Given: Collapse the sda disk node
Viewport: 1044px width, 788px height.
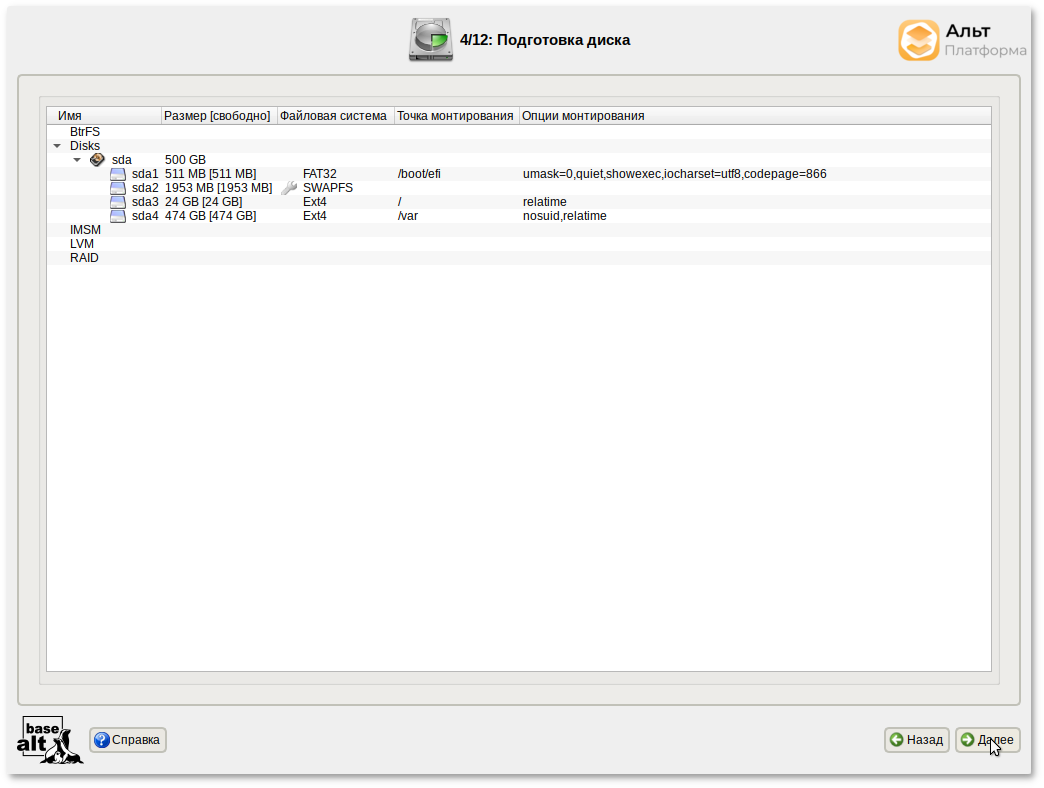Looking at the screenshot, I should click(77, 160).
